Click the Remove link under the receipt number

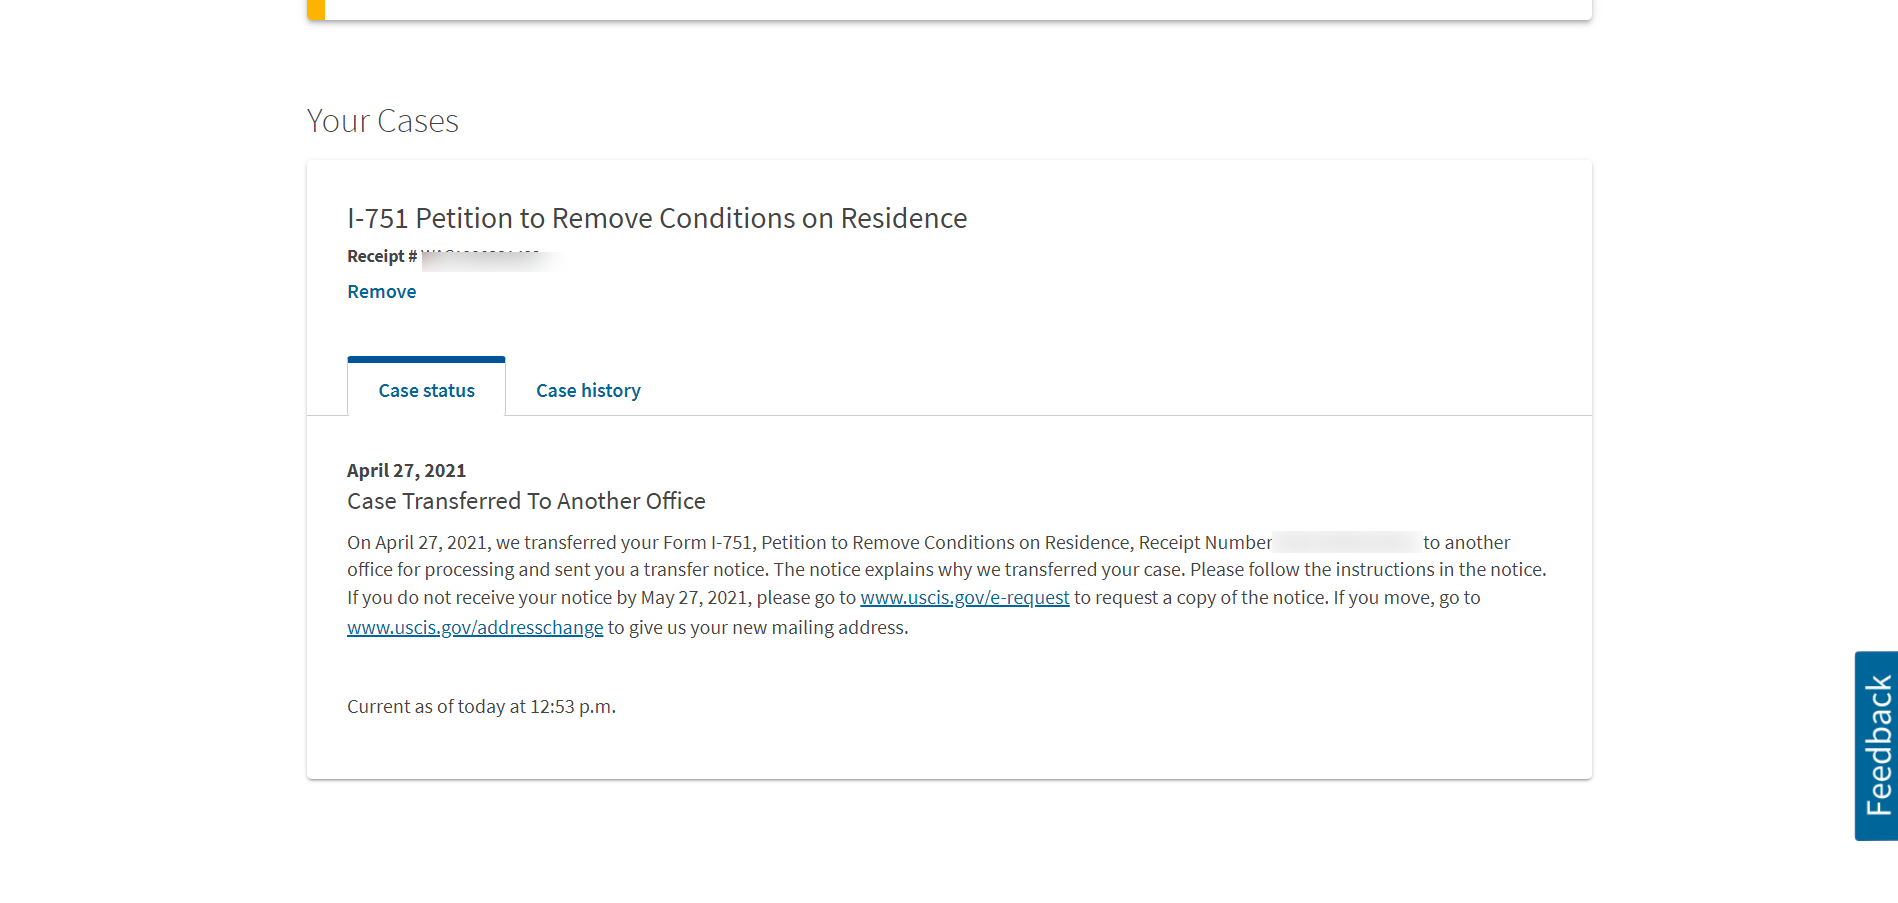(x=381, y=292)
